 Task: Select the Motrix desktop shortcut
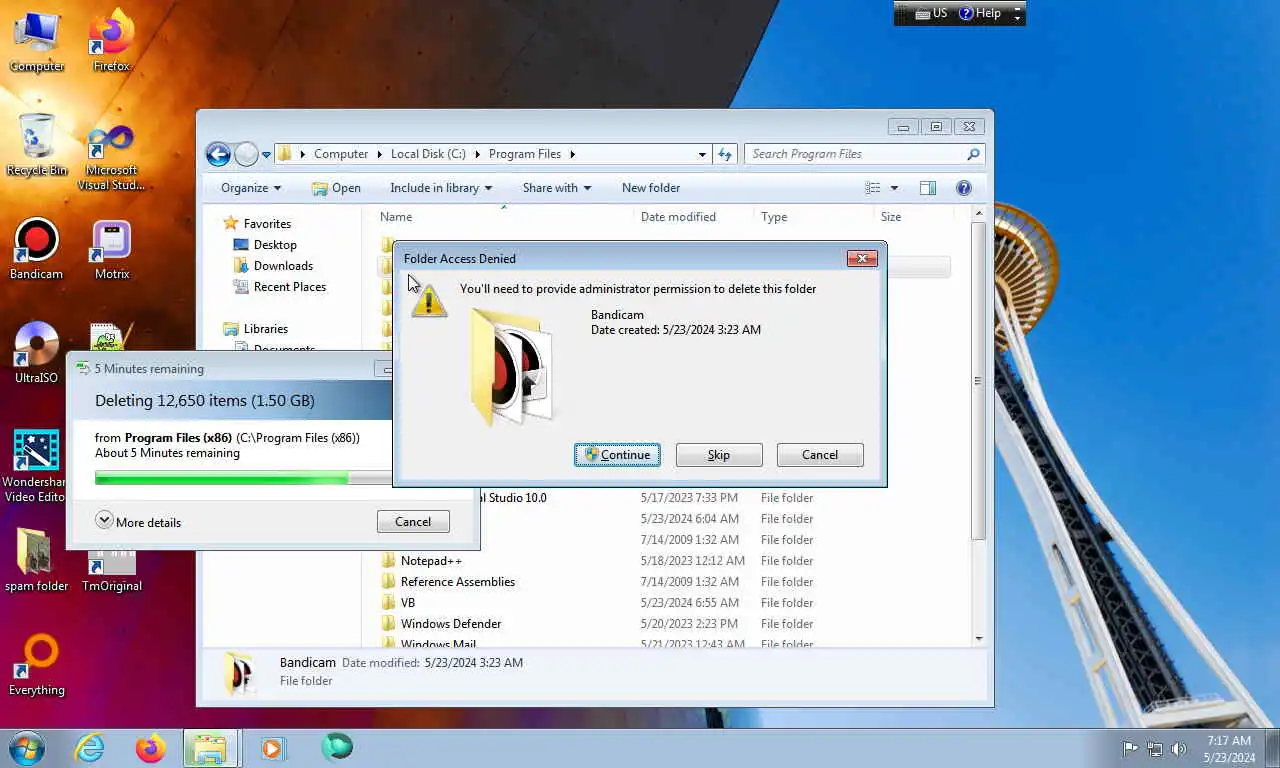[x=111, y=250]
